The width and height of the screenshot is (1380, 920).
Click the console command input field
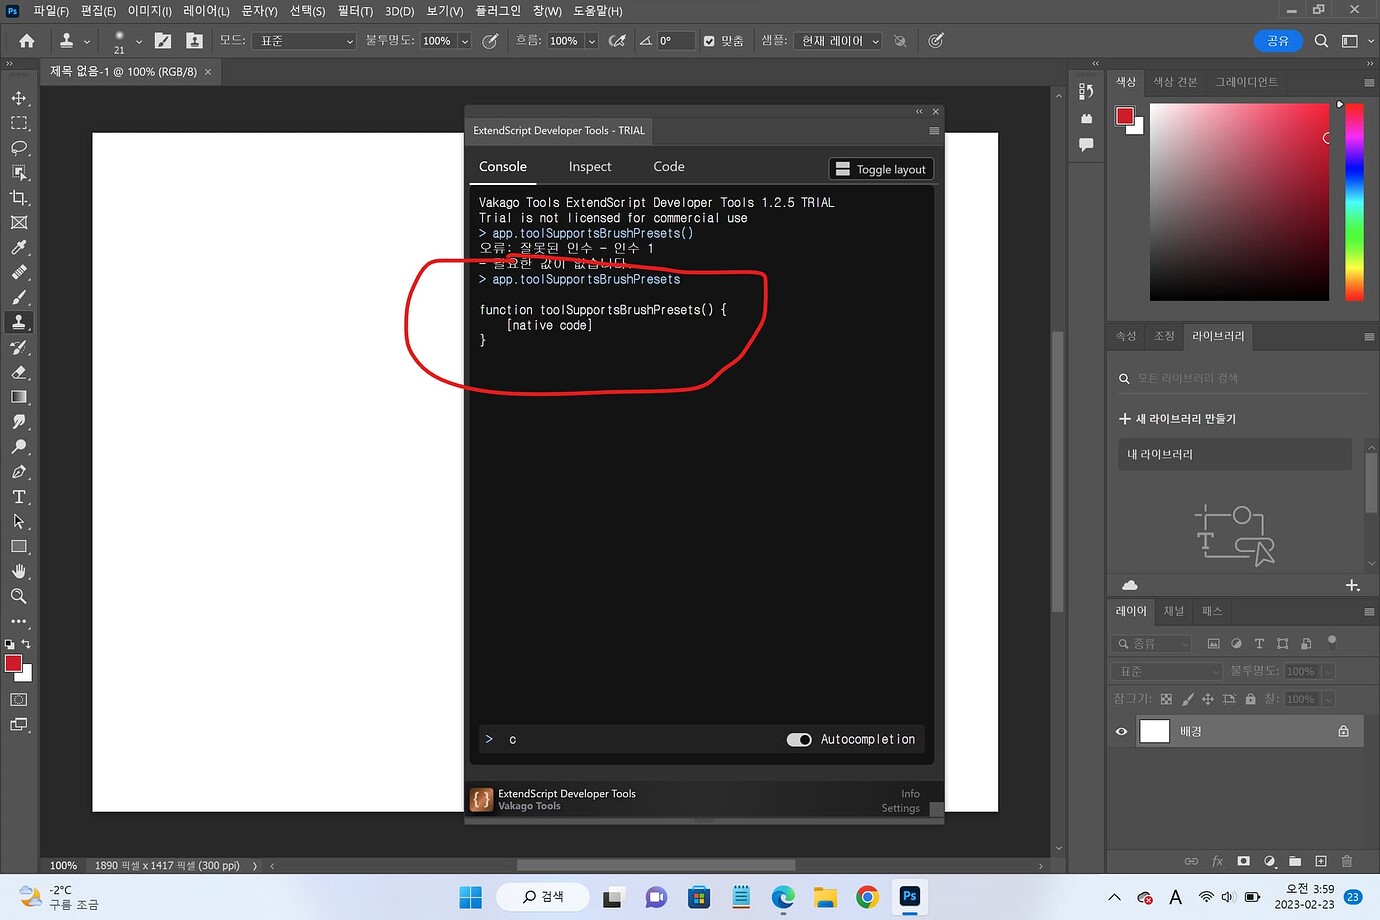[x=600, y=739]
